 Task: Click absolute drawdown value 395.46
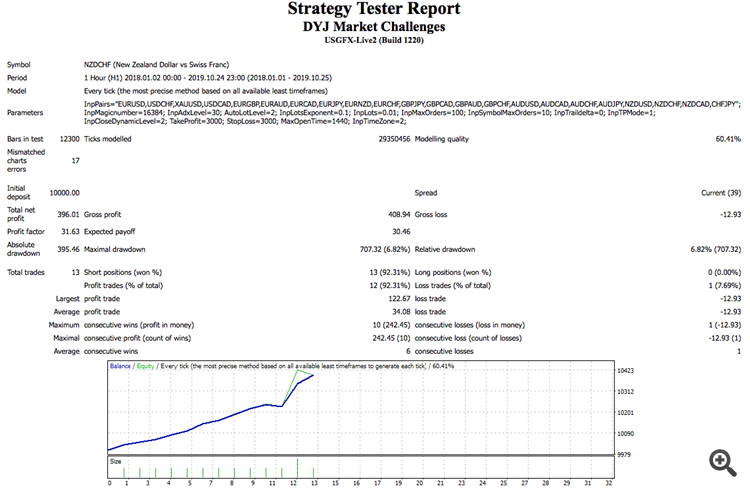tap(68, 249)
